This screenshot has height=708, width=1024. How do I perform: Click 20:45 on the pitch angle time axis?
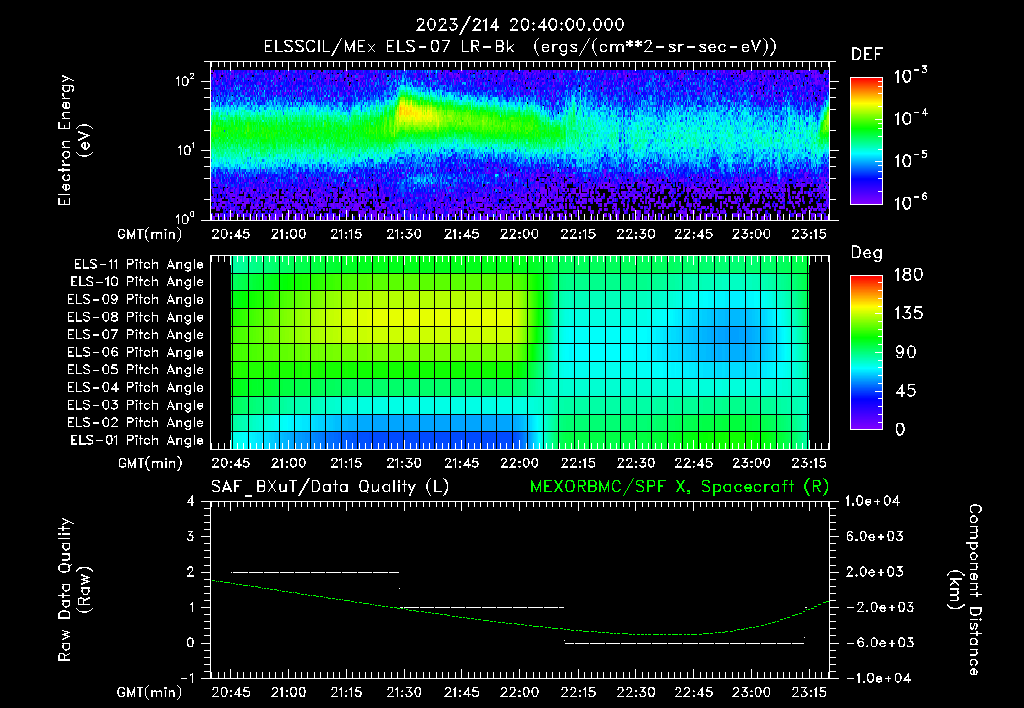pyautogui.click(x=231, y=463)
